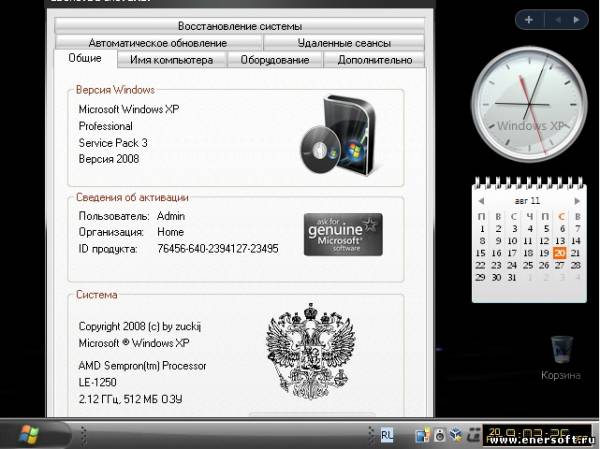Click the user name Admin value

click(x=171, y=216)
